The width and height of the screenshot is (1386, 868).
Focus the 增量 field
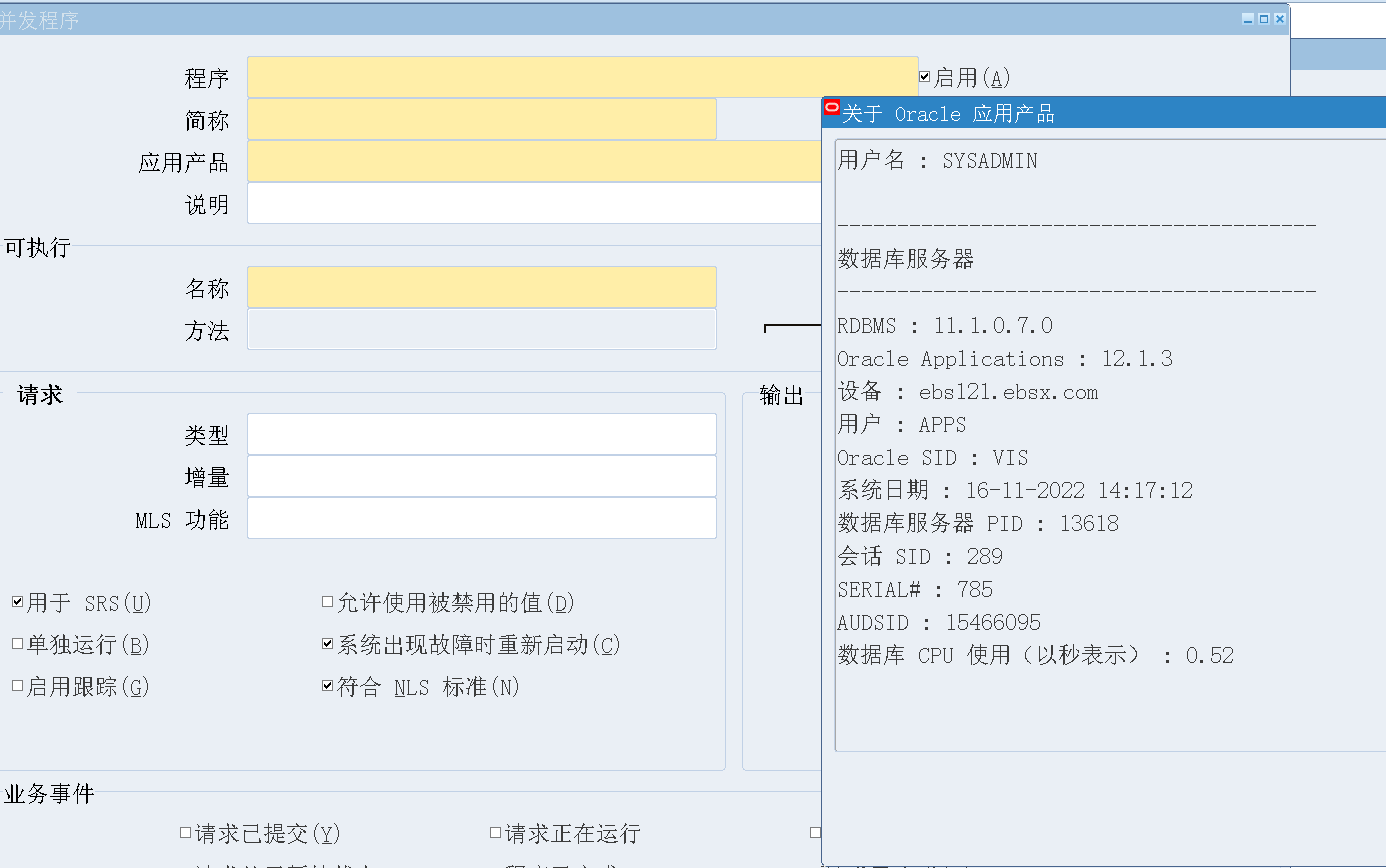pos(481,476)
